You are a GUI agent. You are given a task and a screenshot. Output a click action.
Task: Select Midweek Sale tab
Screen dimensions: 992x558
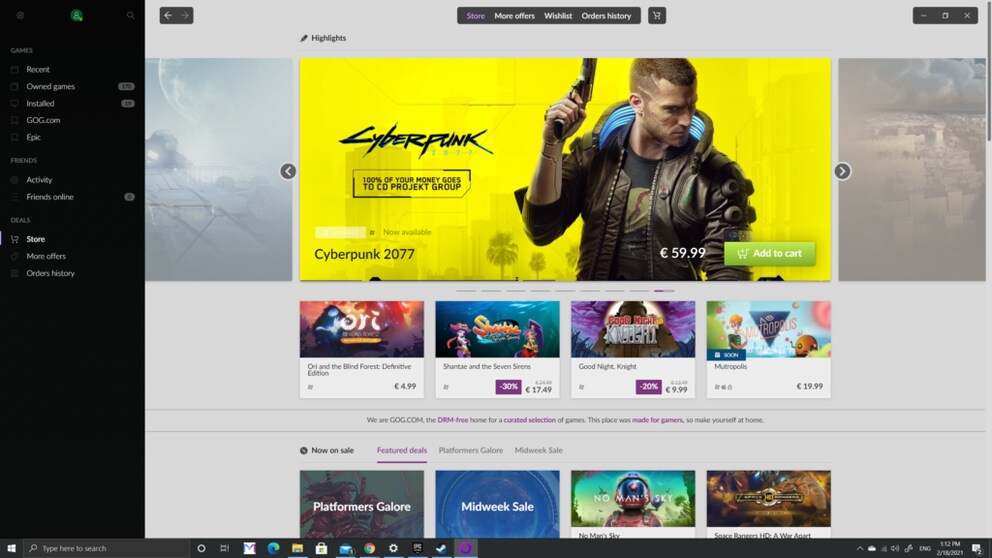538,450
